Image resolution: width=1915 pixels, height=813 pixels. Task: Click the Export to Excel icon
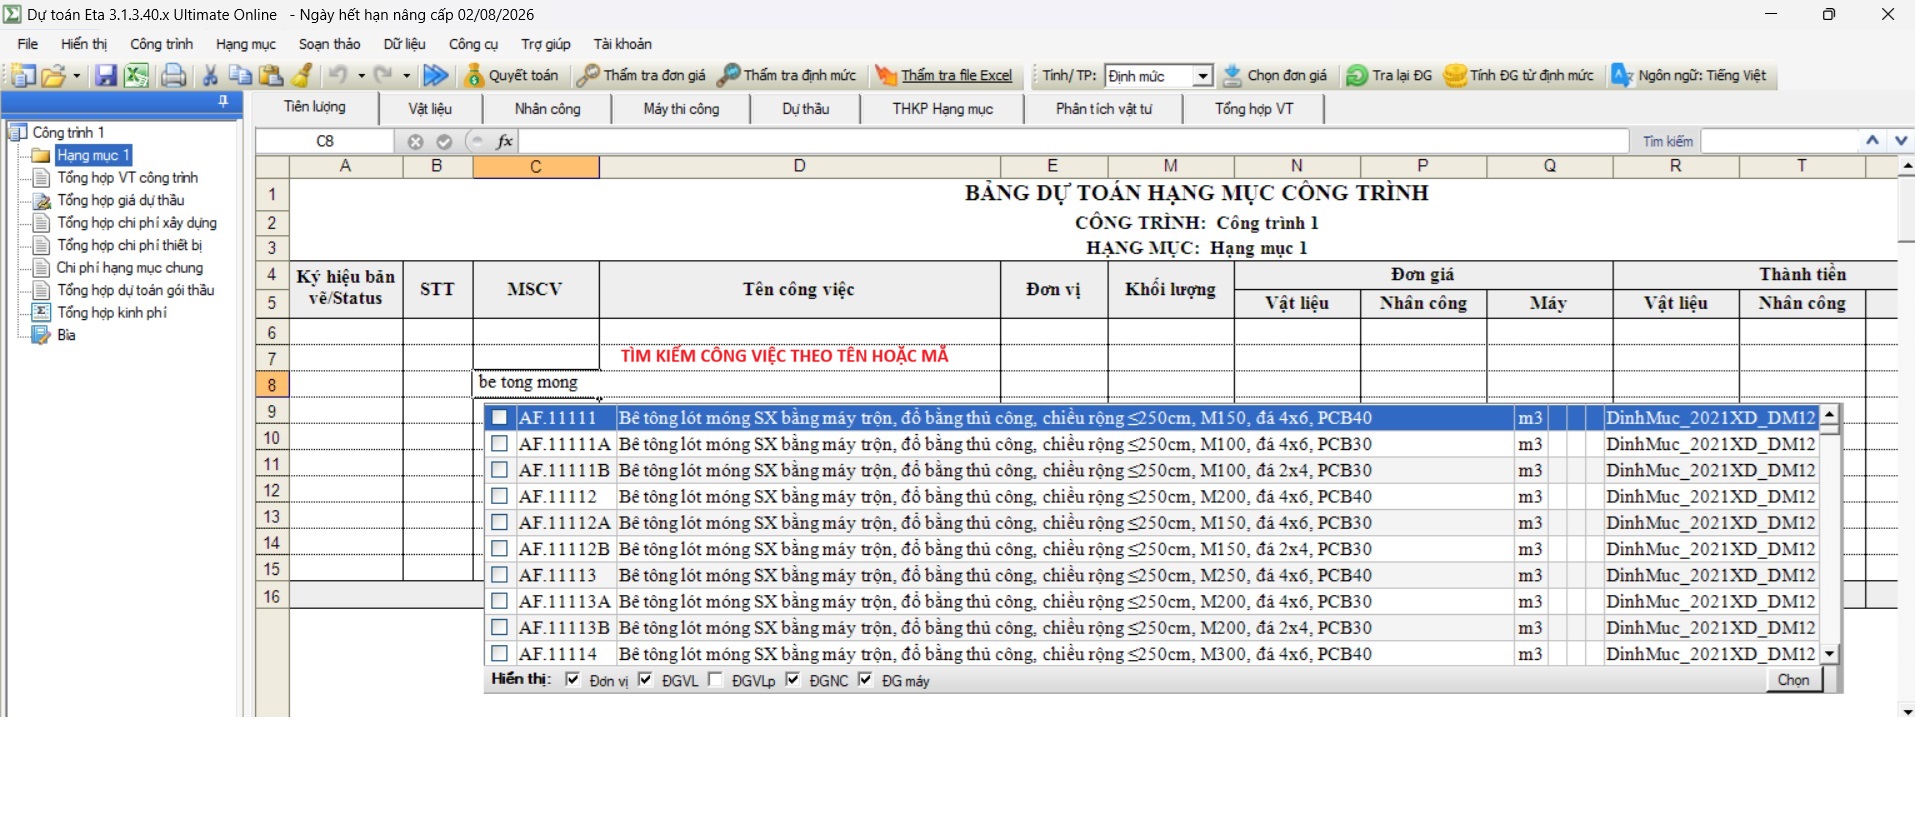tap(136, 76)
